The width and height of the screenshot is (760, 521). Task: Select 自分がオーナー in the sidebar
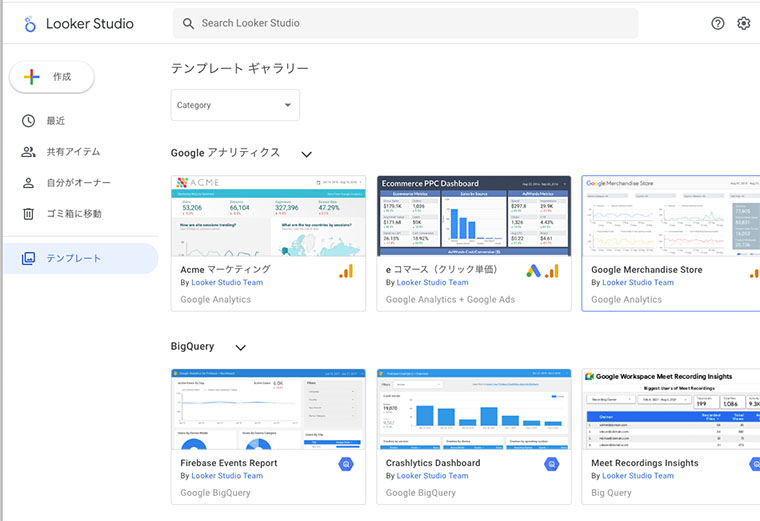pos(81,183)
